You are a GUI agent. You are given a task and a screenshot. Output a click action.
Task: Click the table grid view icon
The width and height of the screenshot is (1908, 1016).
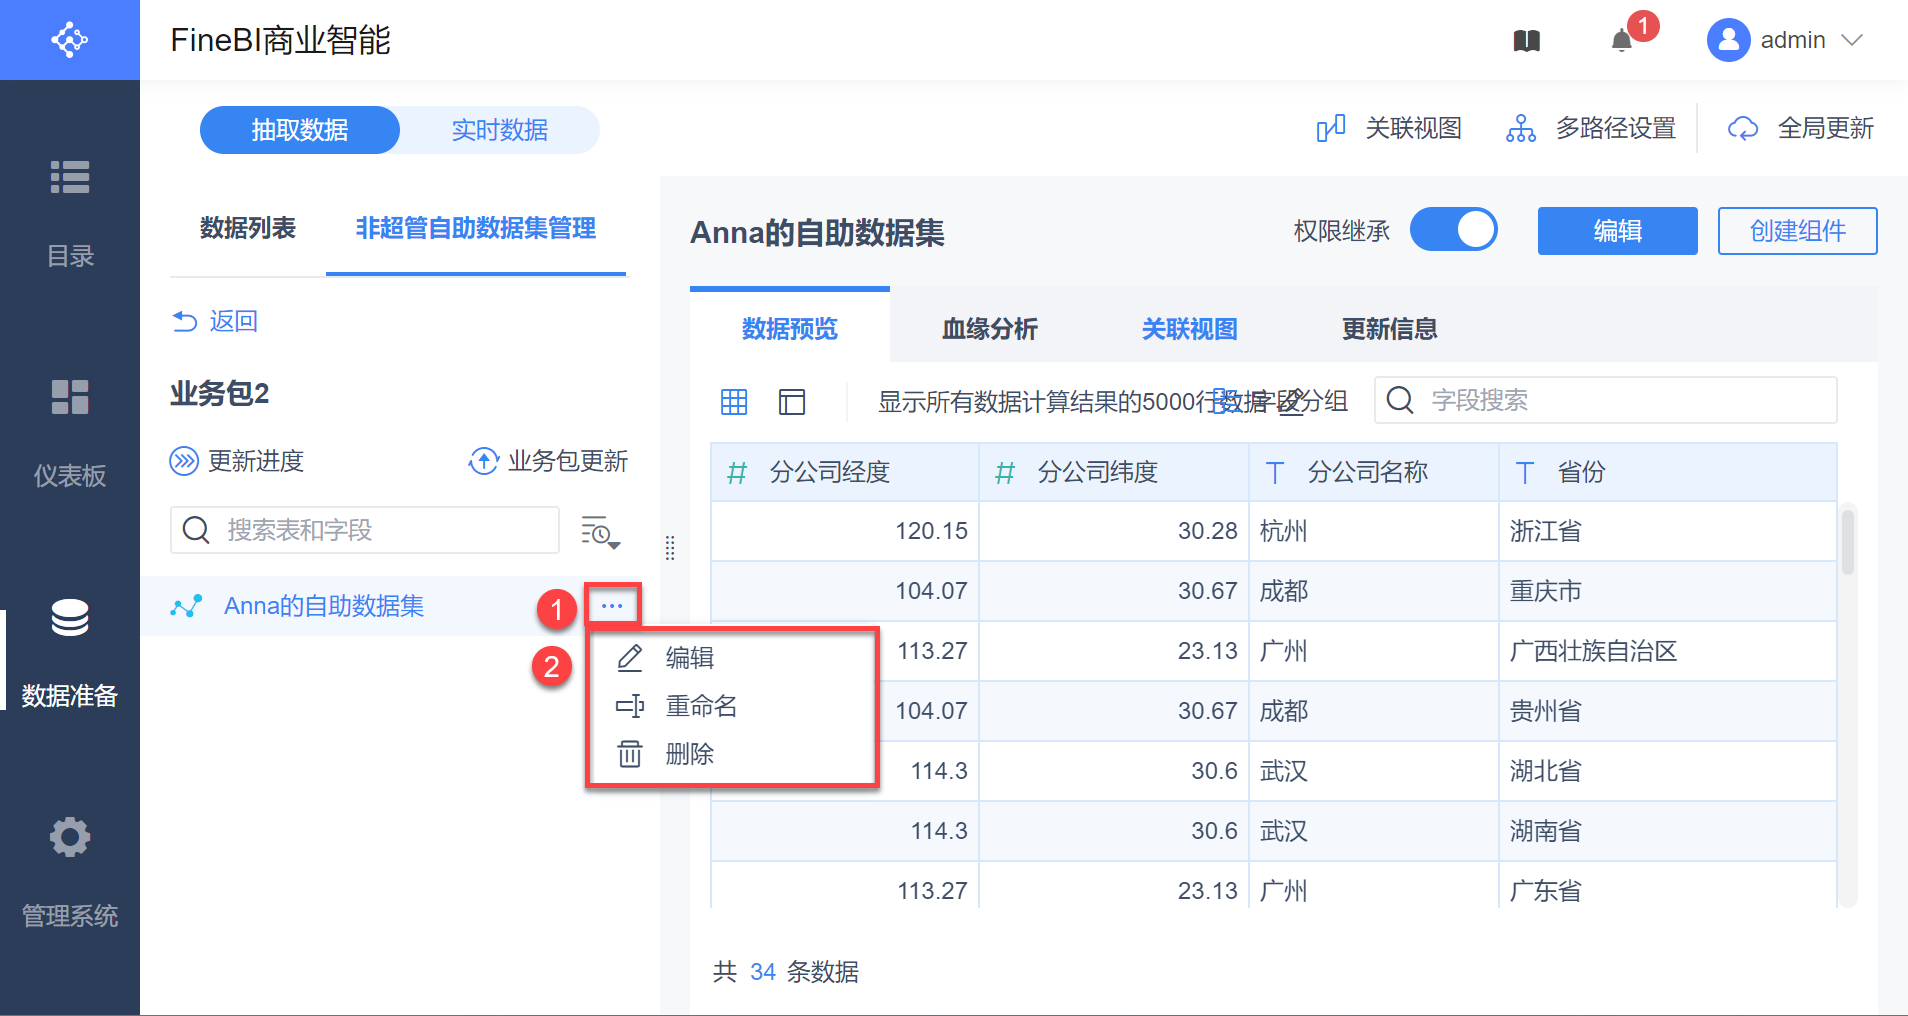[734, 402]
